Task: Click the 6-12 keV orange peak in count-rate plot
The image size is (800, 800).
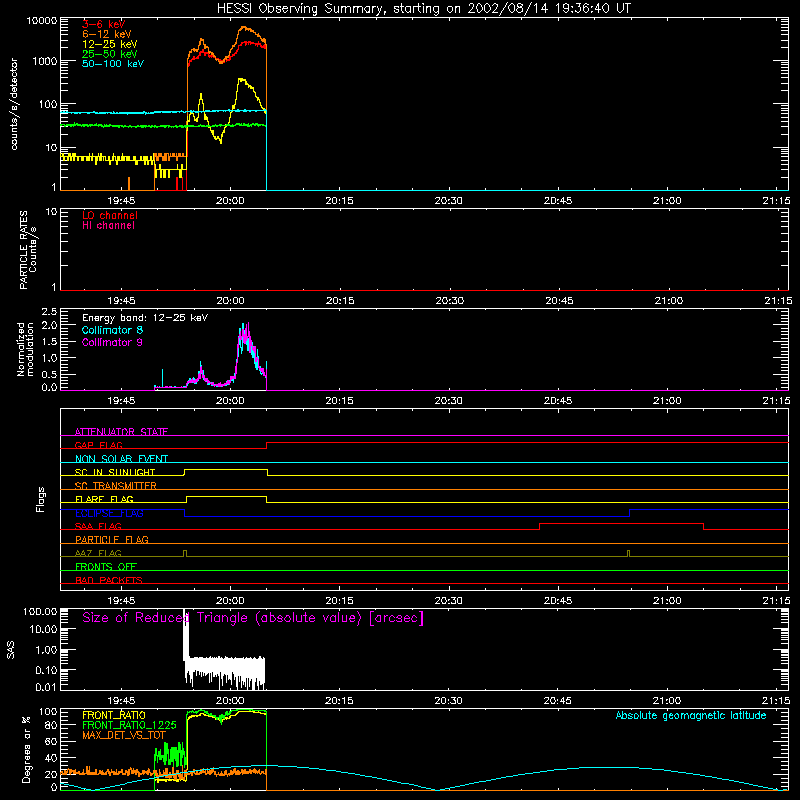Action: click(x=244, y=28)
